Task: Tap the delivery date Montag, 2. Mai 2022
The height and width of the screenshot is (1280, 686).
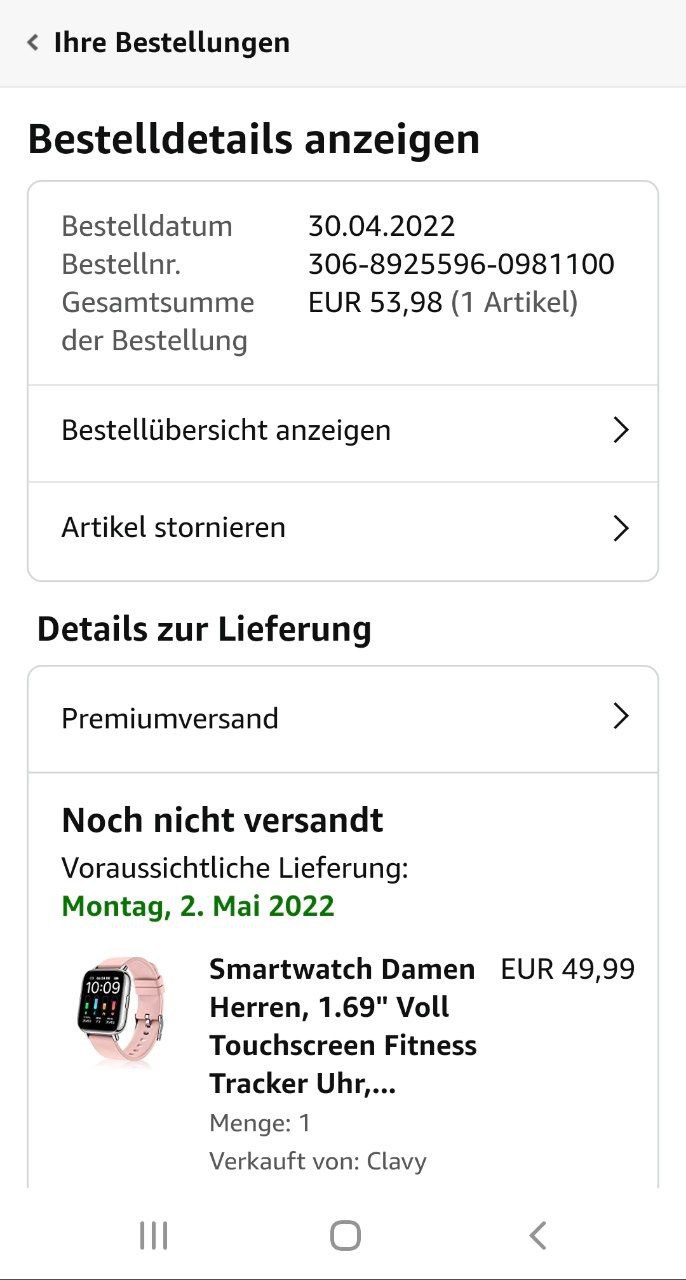Action: 198,907
